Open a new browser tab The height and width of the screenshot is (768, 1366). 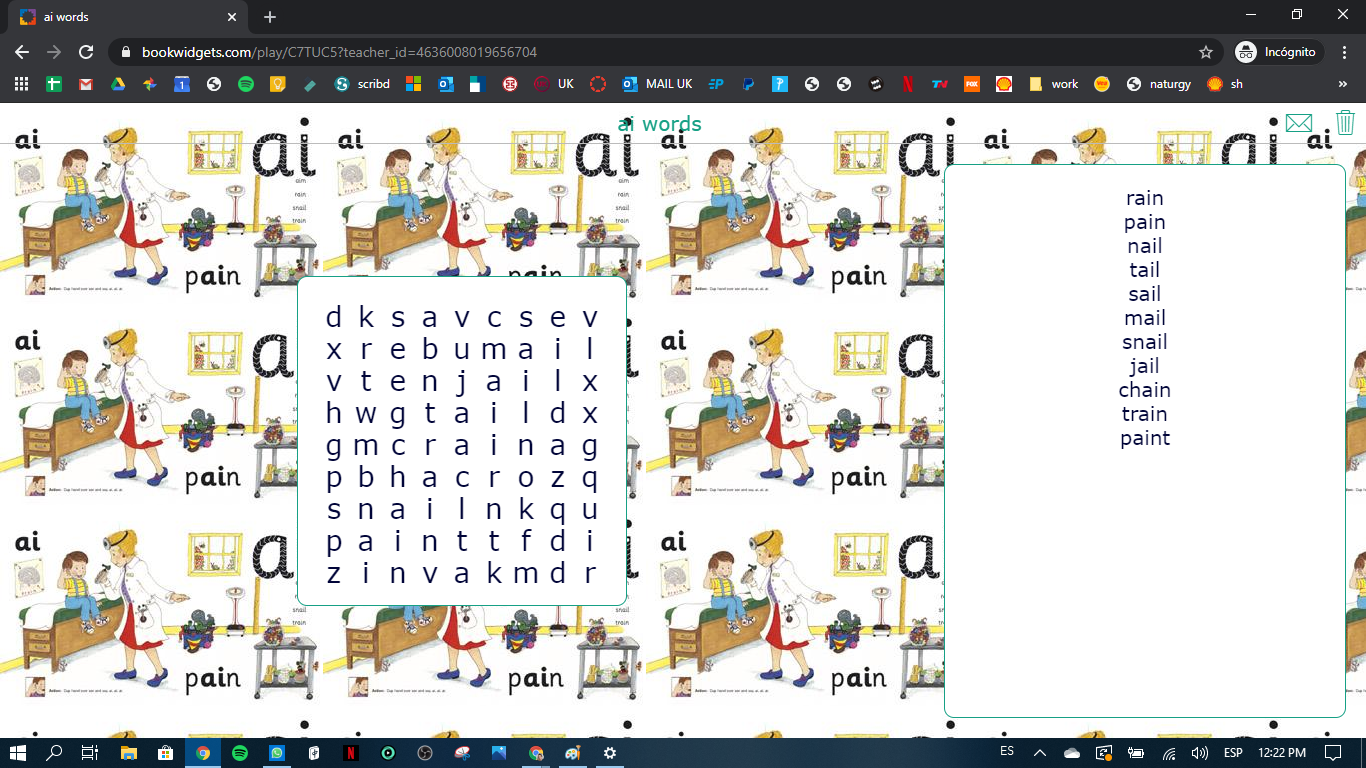pos(270,17)
